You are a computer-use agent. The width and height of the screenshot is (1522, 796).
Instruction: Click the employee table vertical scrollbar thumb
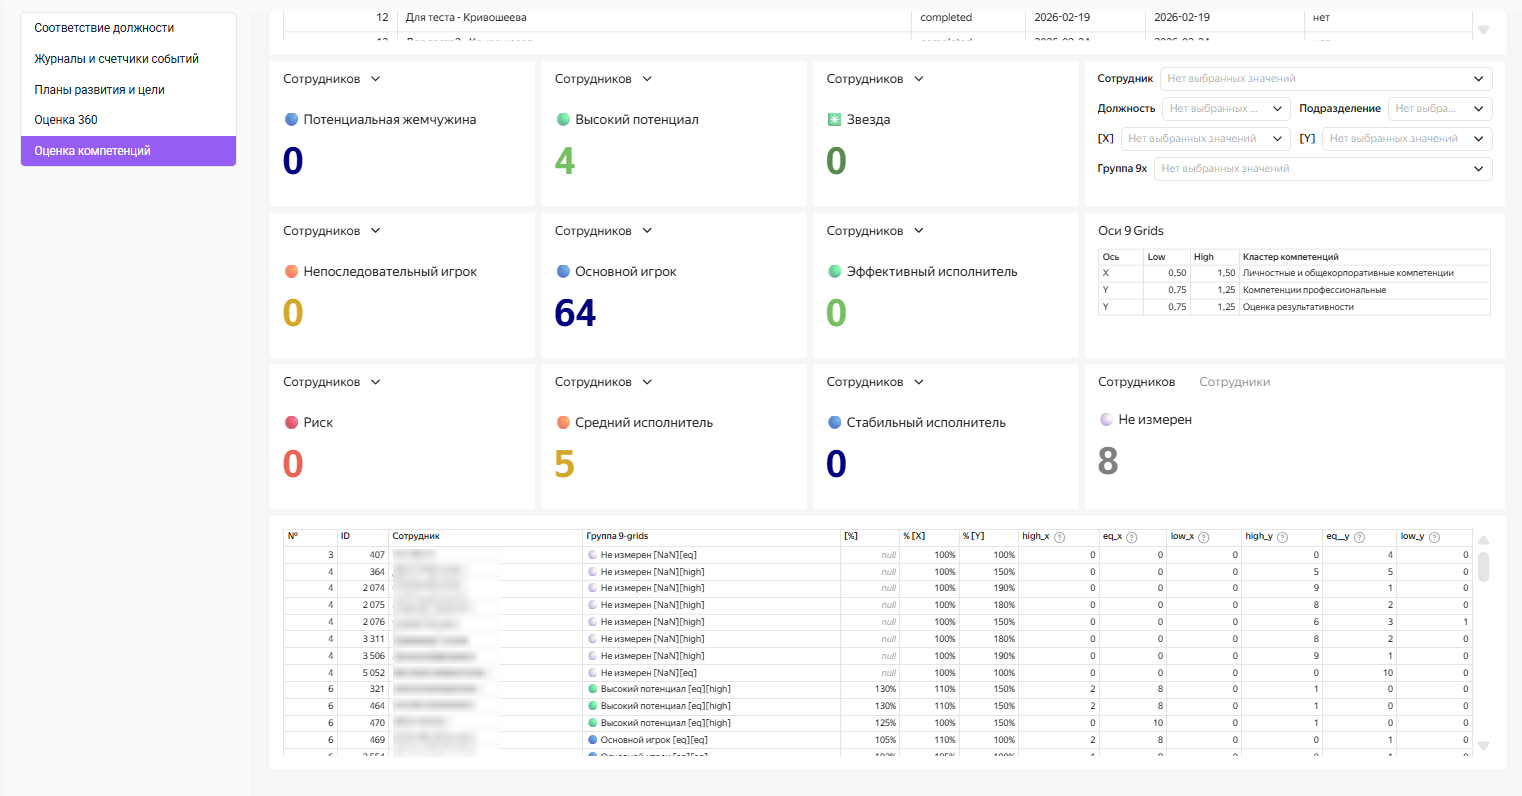tap(1483, 566)
